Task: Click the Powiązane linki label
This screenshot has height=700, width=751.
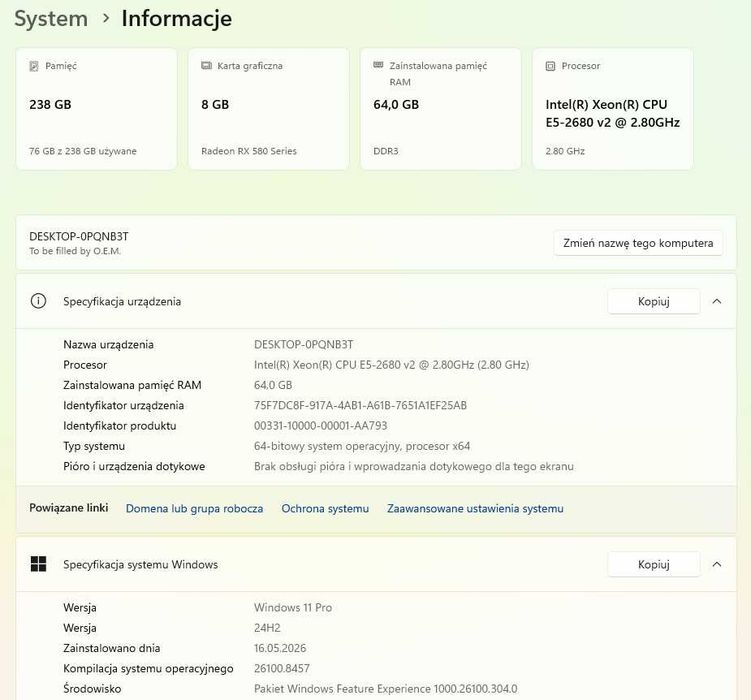Action: click(x=68, y=508)
